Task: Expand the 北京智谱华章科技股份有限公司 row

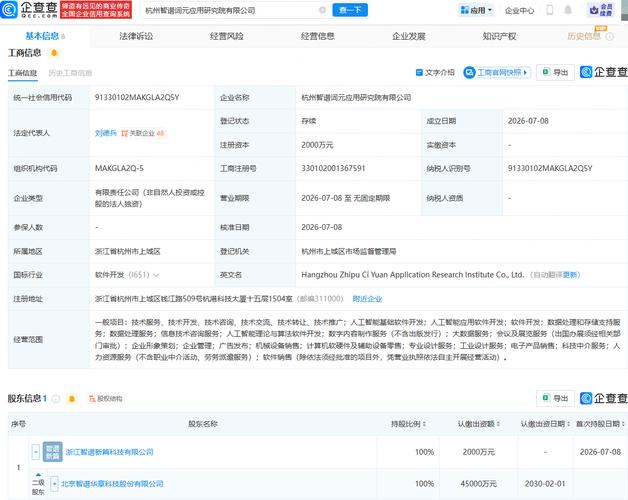Action: [x=54, y=484]
